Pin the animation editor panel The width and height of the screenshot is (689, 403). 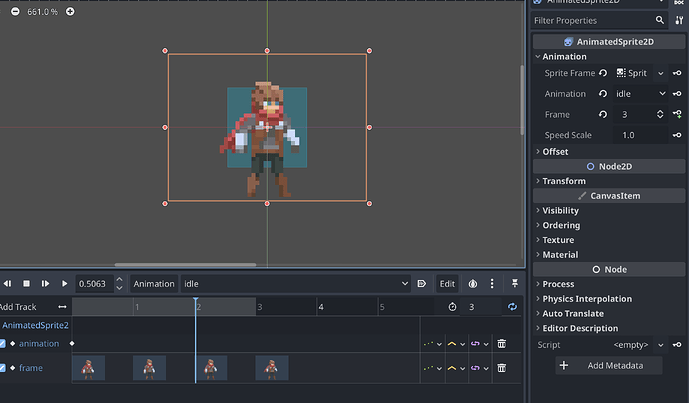tap(515, 283)
